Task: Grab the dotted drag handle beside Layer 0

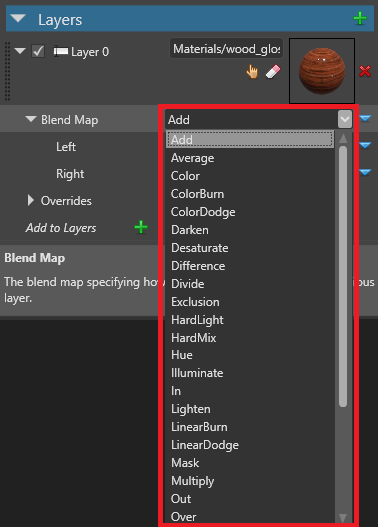Action: point(8,71)
